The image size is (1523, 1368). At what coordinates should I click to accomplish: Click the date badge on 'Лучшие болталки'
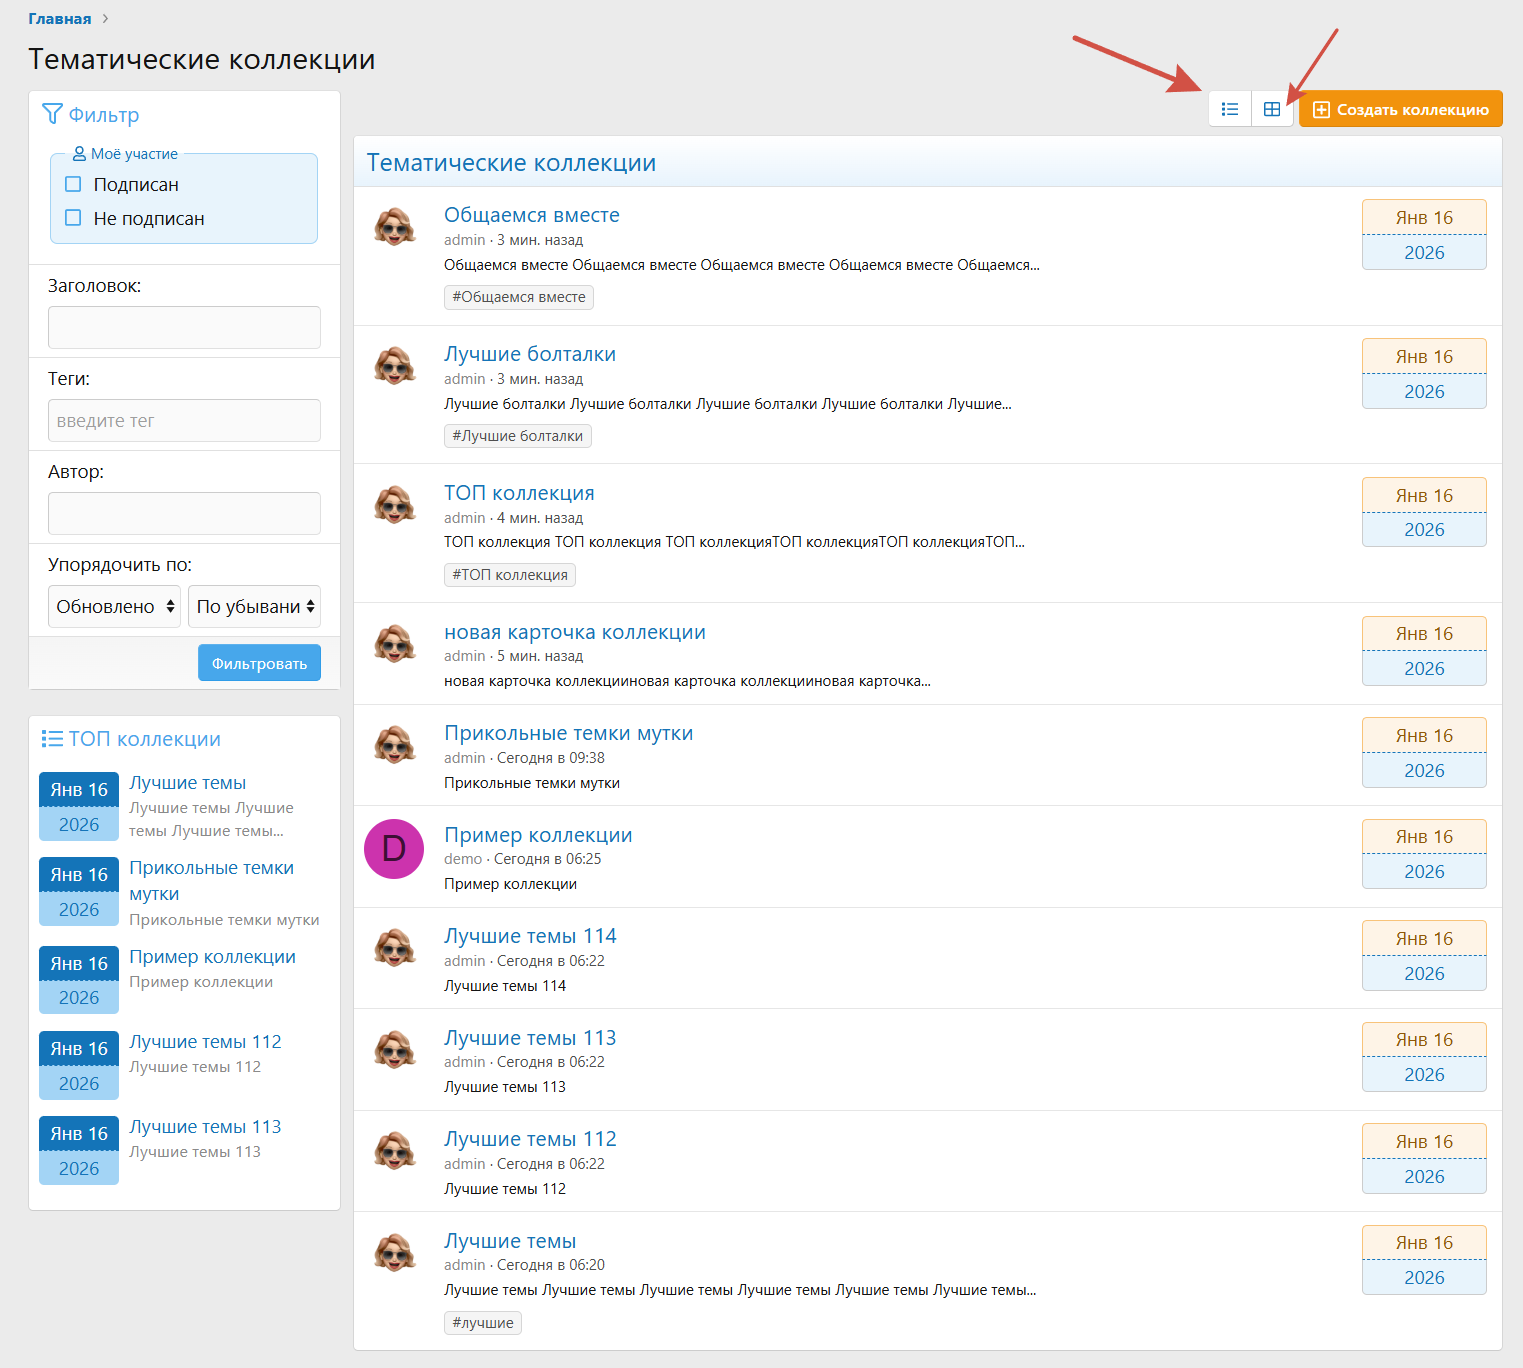tap(1423, 374)
